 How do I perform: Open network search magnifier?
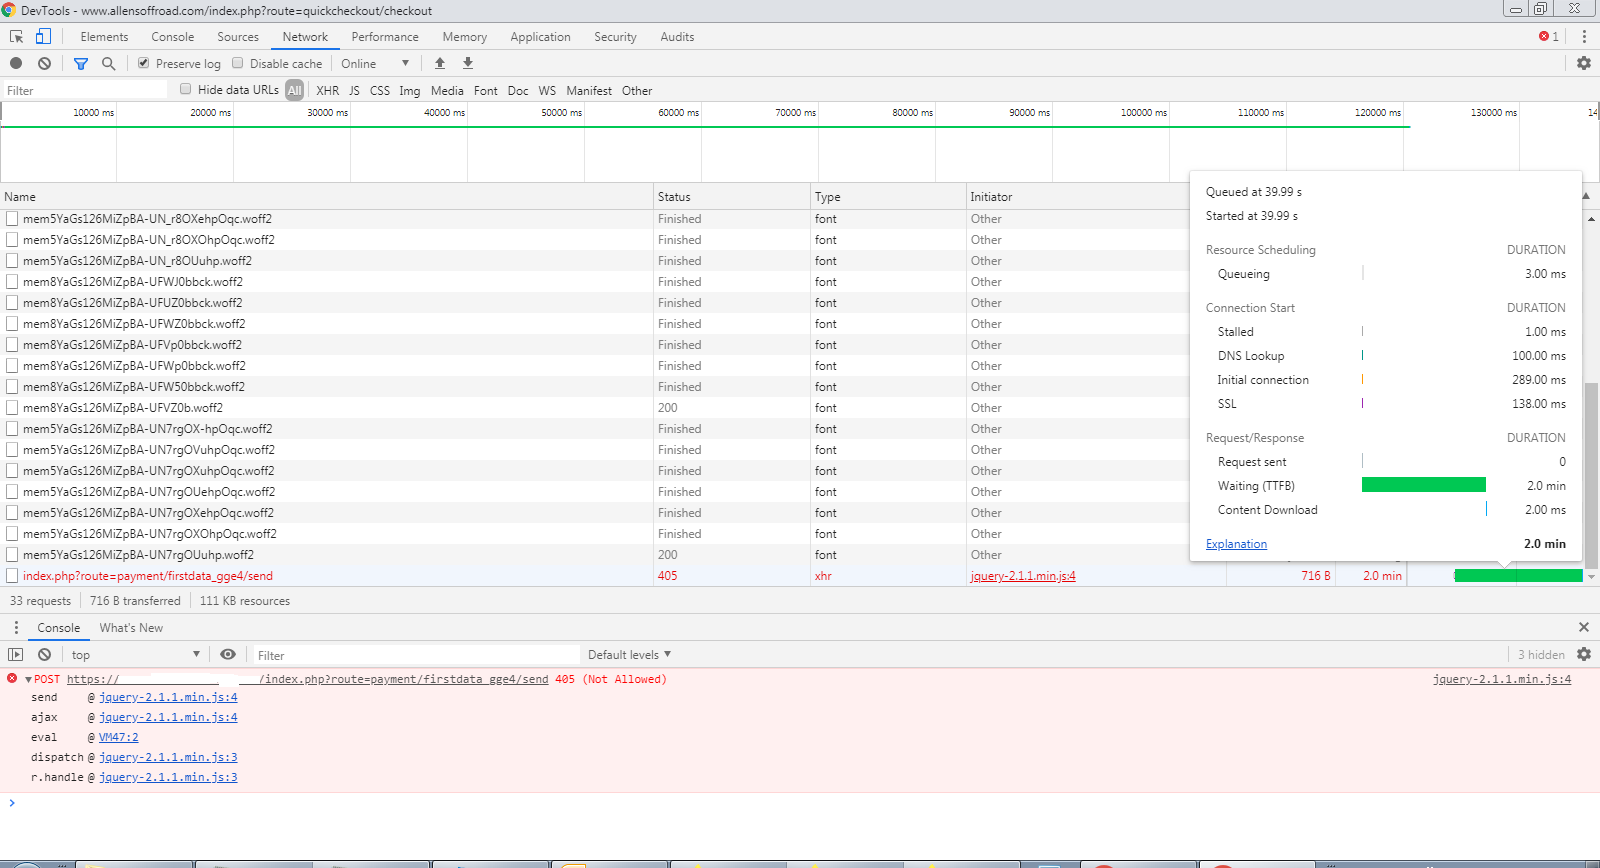(109, 63)
